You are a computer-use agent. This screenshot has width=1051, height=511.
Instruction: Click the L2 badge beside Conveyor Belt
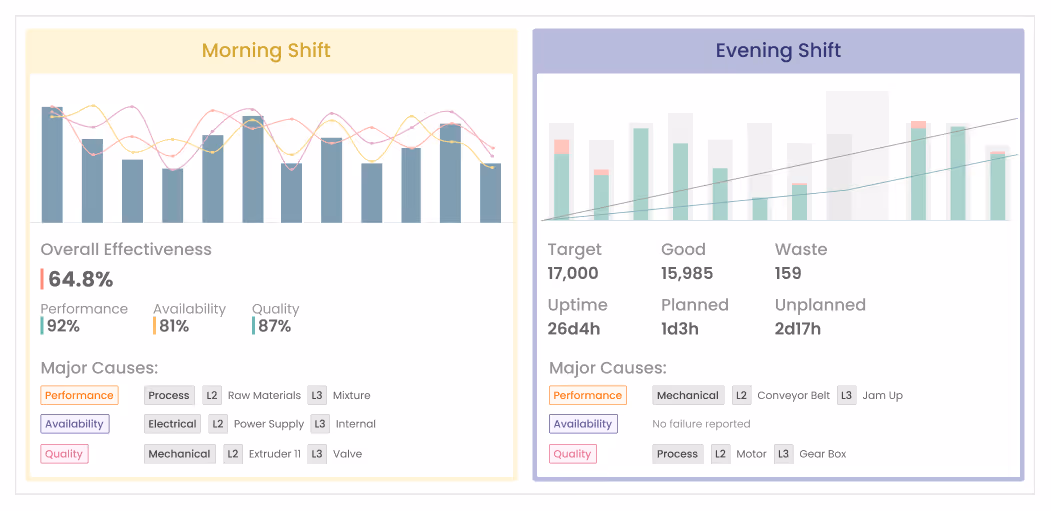(x=741, y=395)
